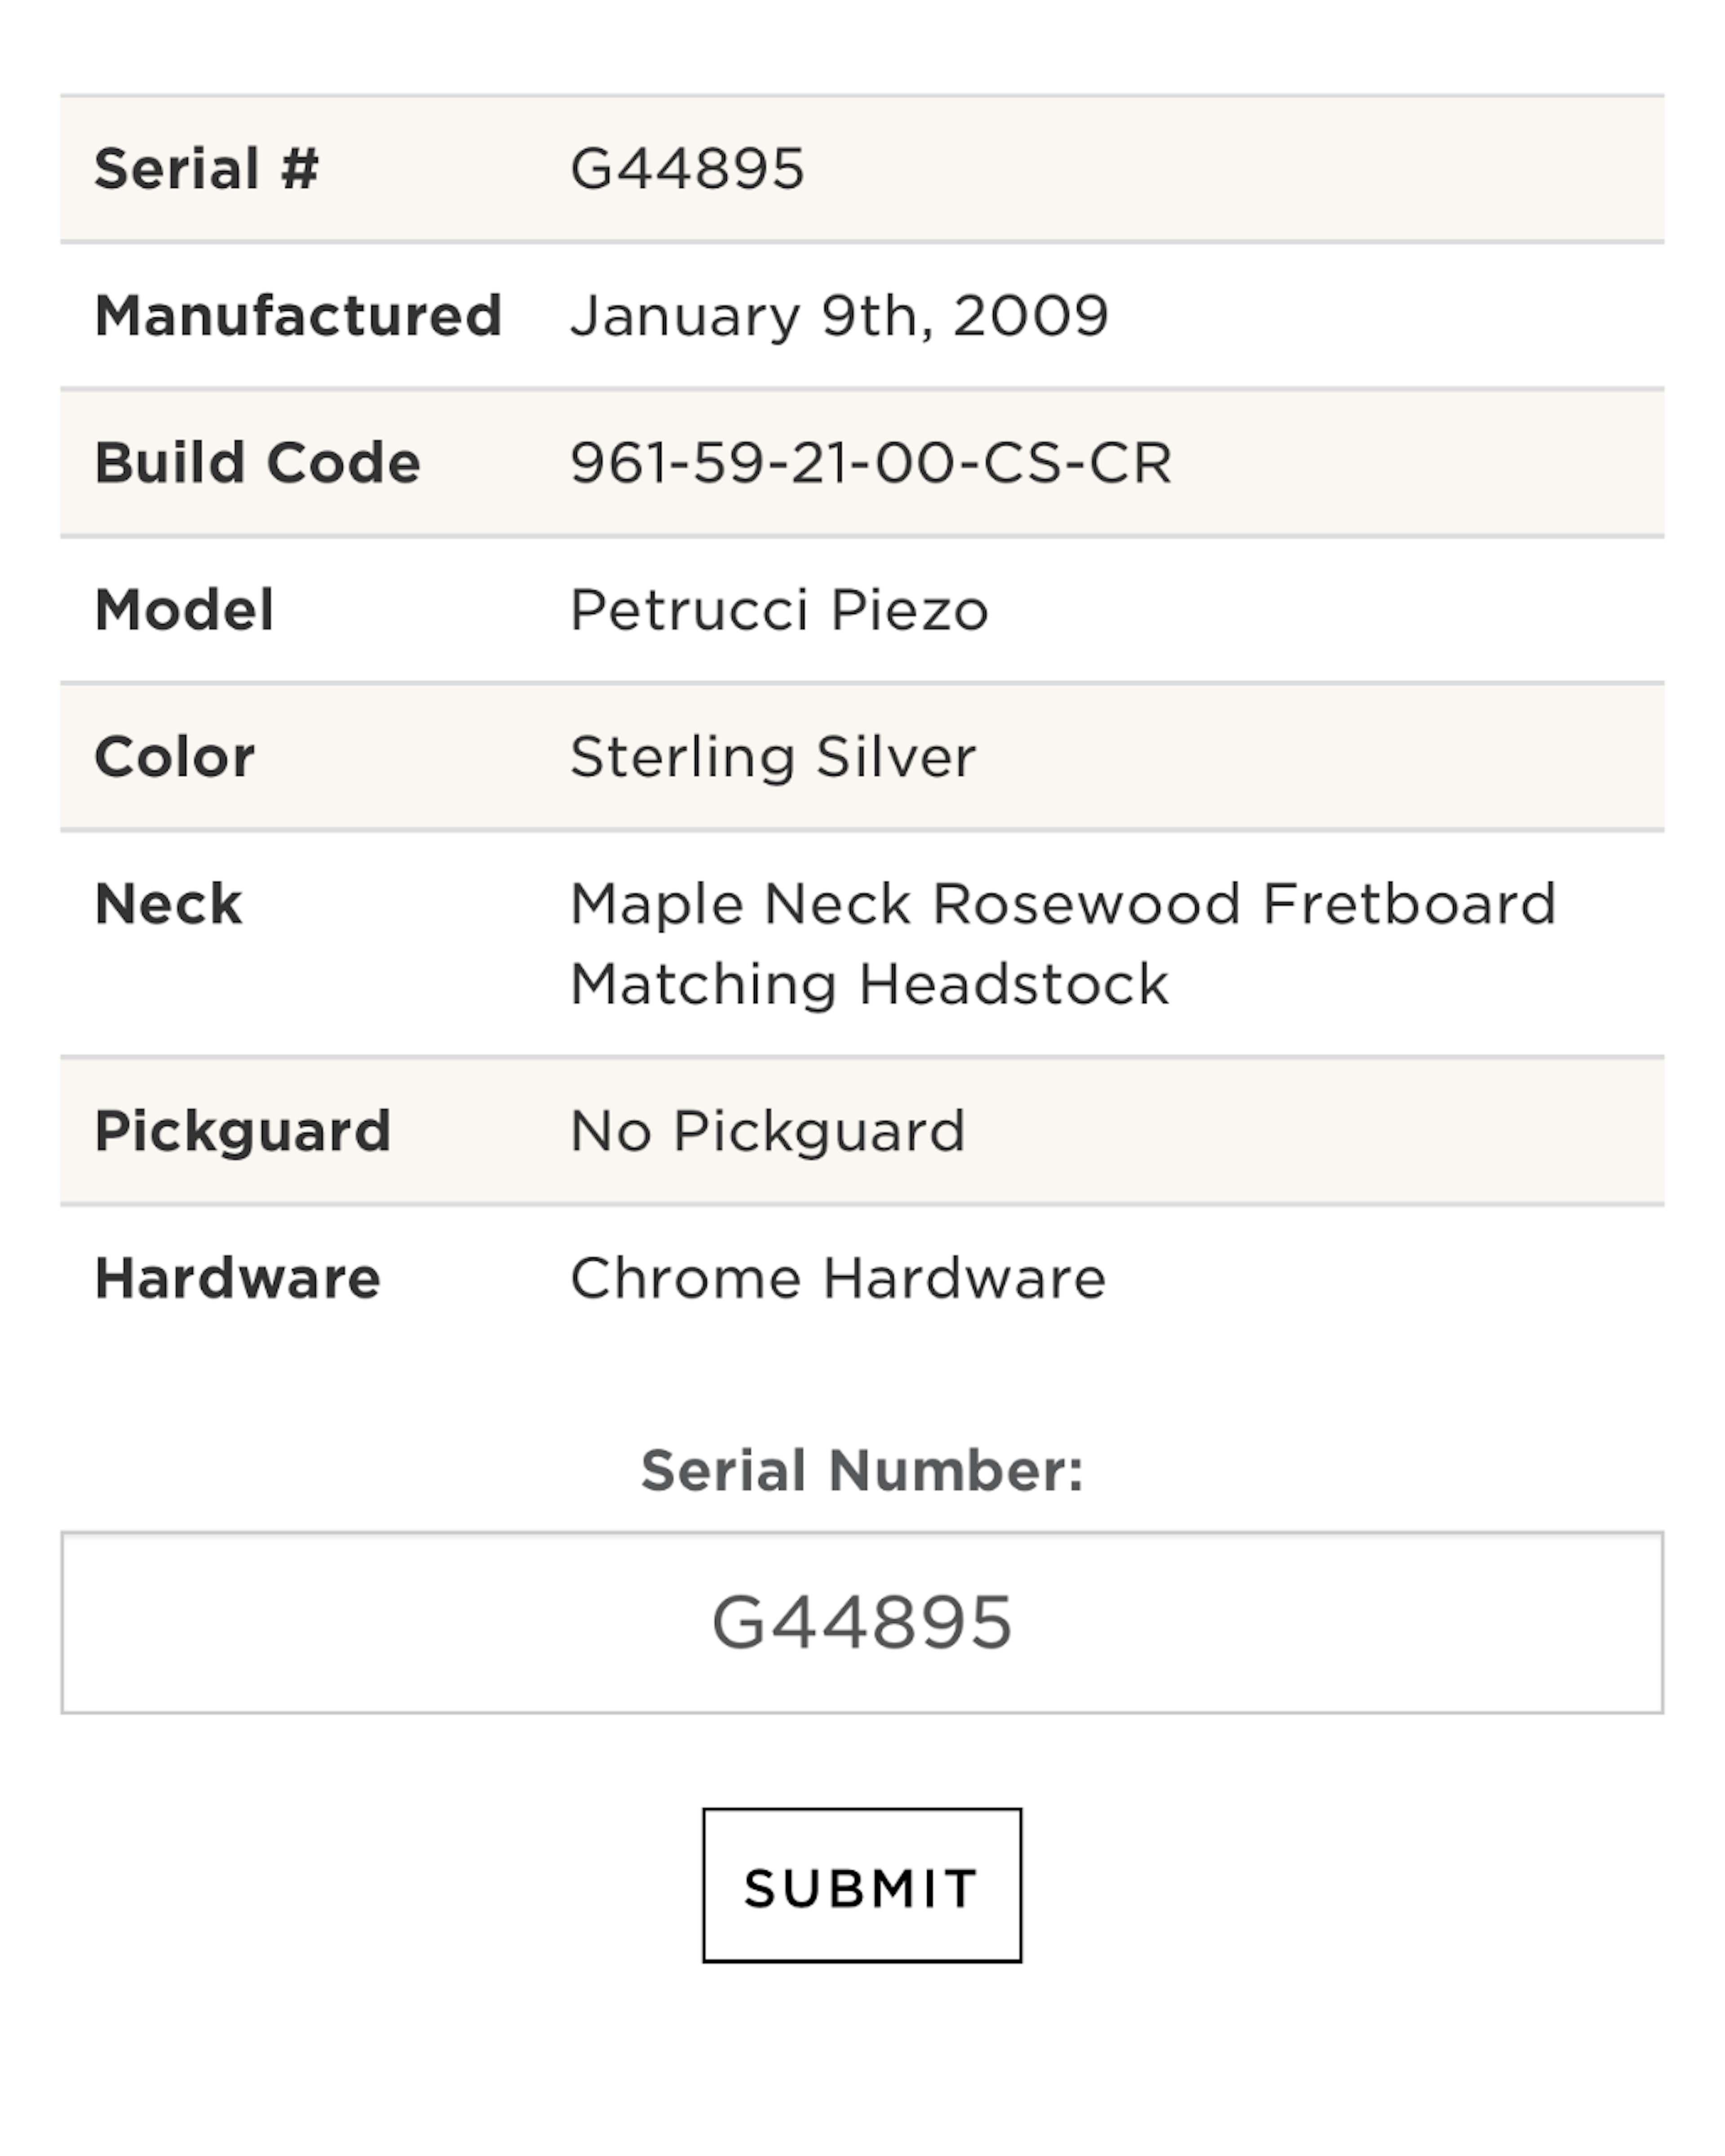Click the 'Matching Headstock' text line
The width and height of the screenshot is (1725, 2156).
[869, 984]
